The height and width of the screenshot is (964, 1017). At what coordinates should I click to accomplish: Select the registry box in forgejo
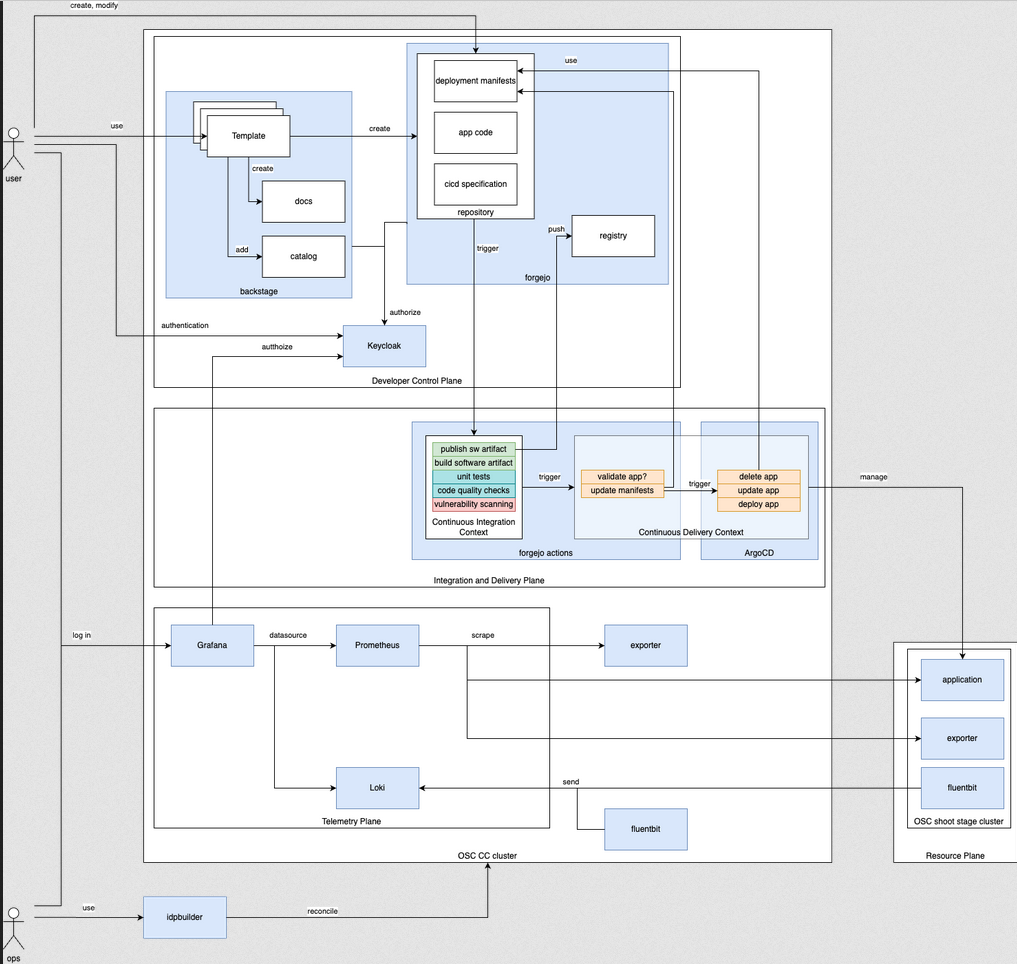pos(613,236)
